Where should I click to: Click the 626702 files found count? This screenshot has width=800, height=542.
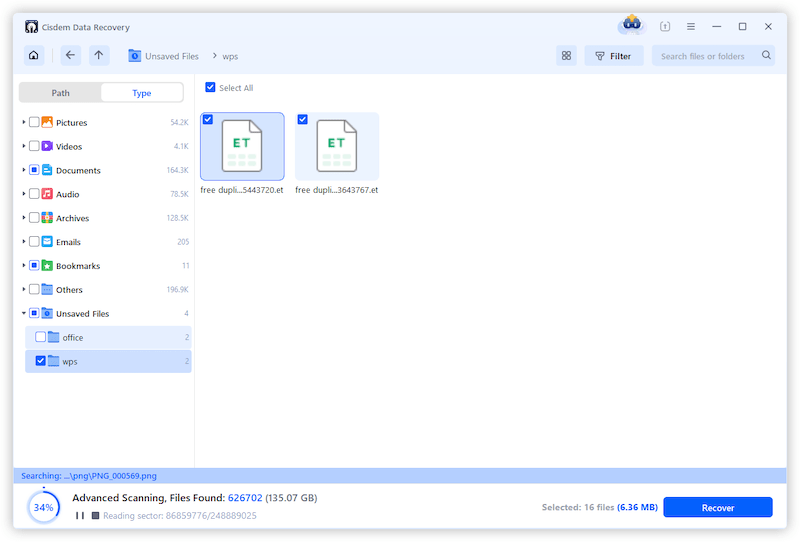[245, 498]
